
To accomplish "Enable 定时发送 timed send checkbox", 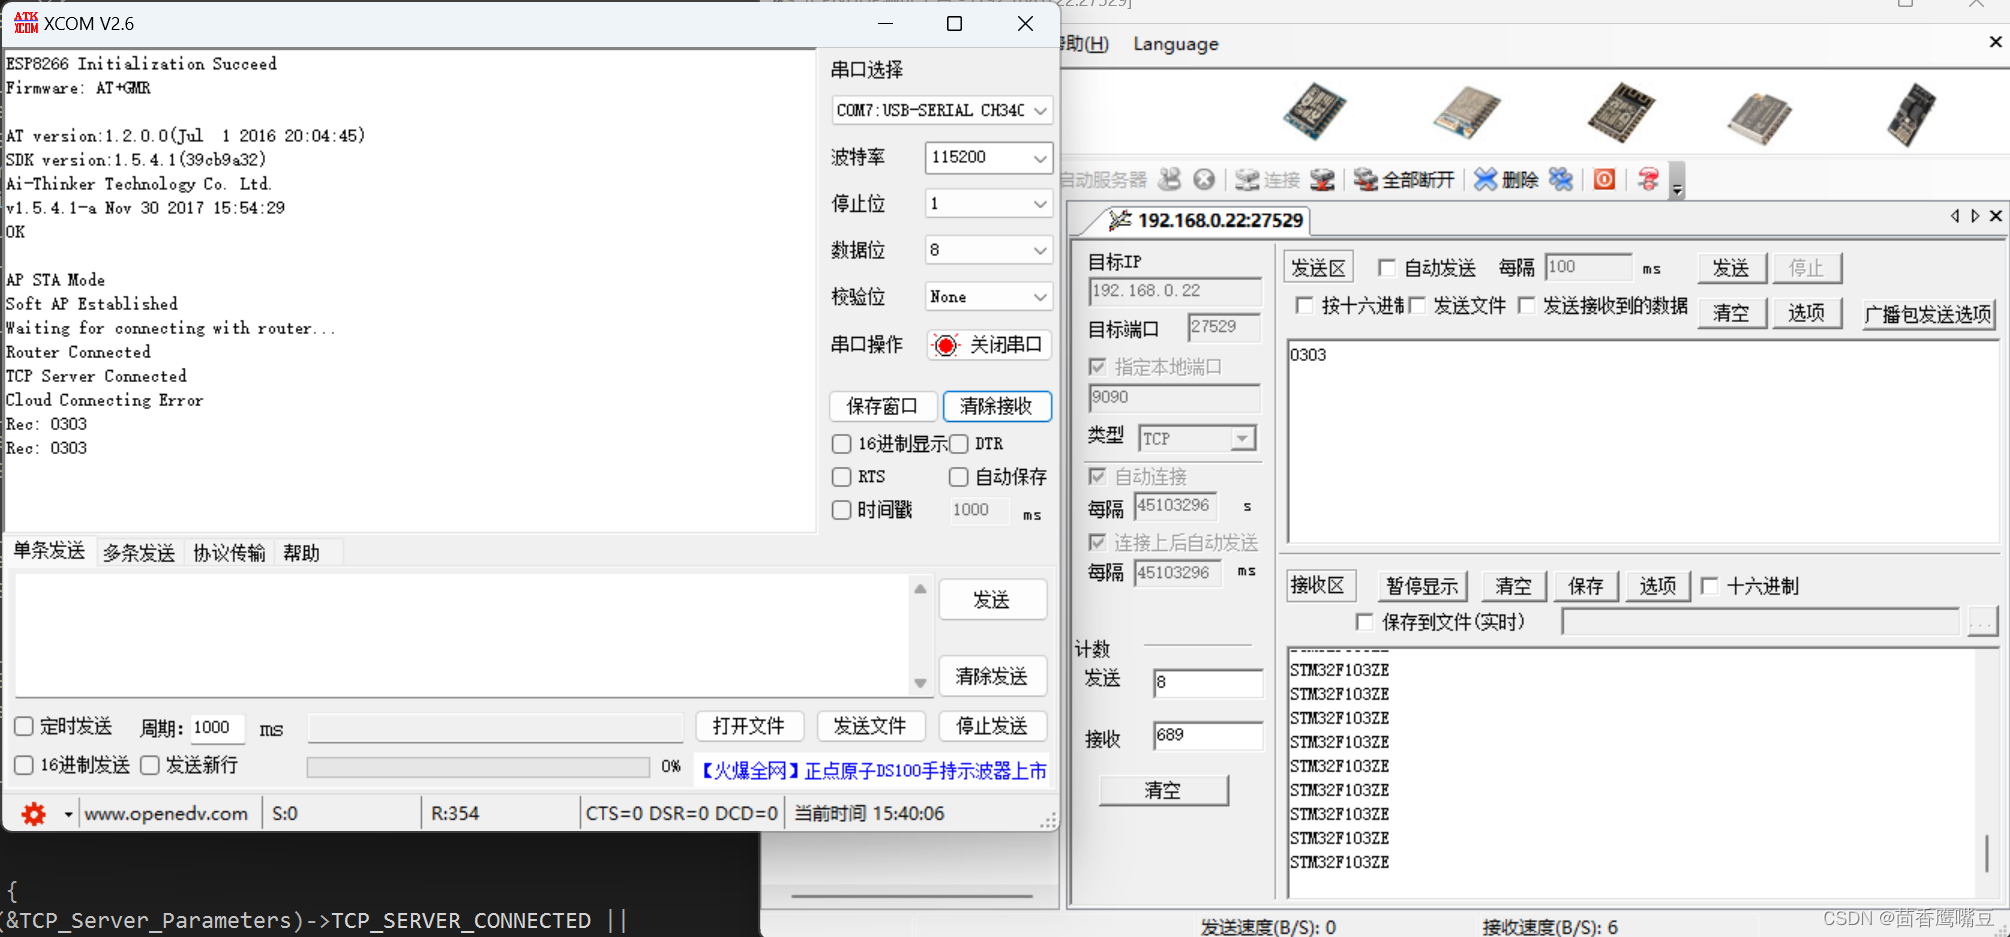I will (24, 727).
